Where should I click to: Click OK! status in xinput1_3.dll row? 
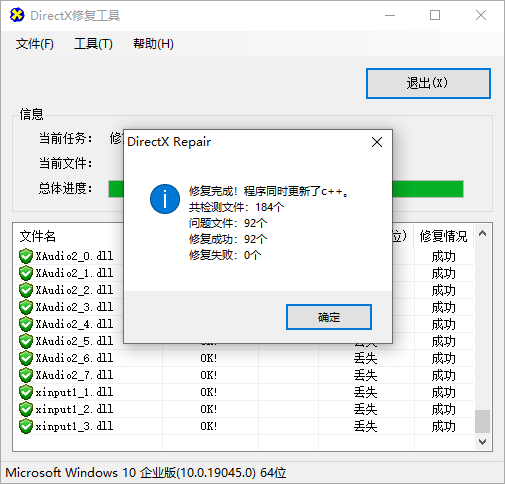[x=209, y=426]
